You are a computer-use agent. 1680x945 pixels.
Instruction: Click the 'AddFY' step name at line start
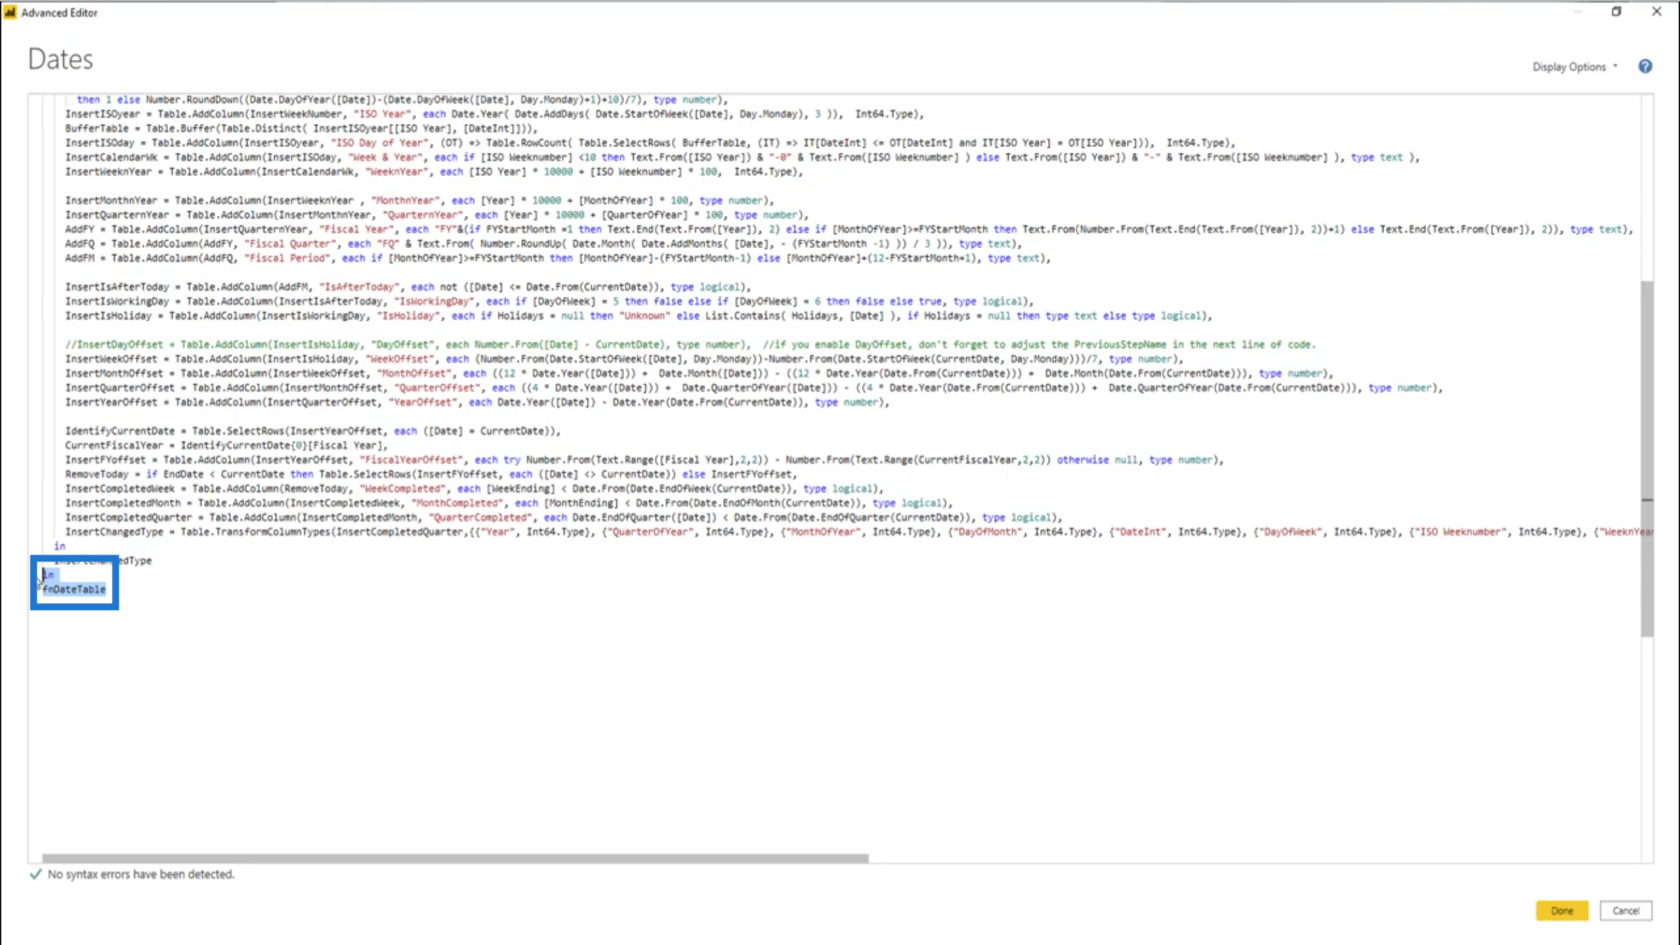80,229
